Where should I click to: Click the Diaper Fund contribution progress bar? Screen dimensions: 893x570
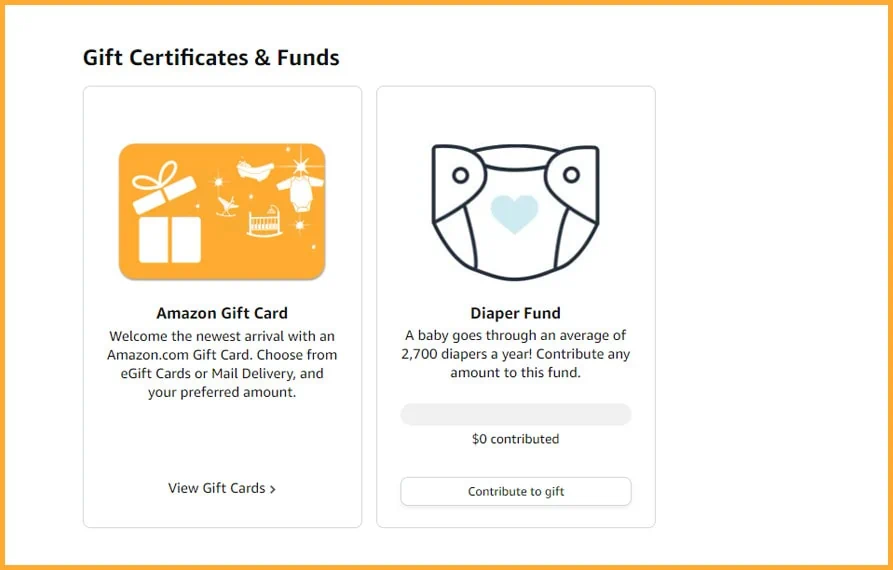pyautogui.click(x=516, y=415)
